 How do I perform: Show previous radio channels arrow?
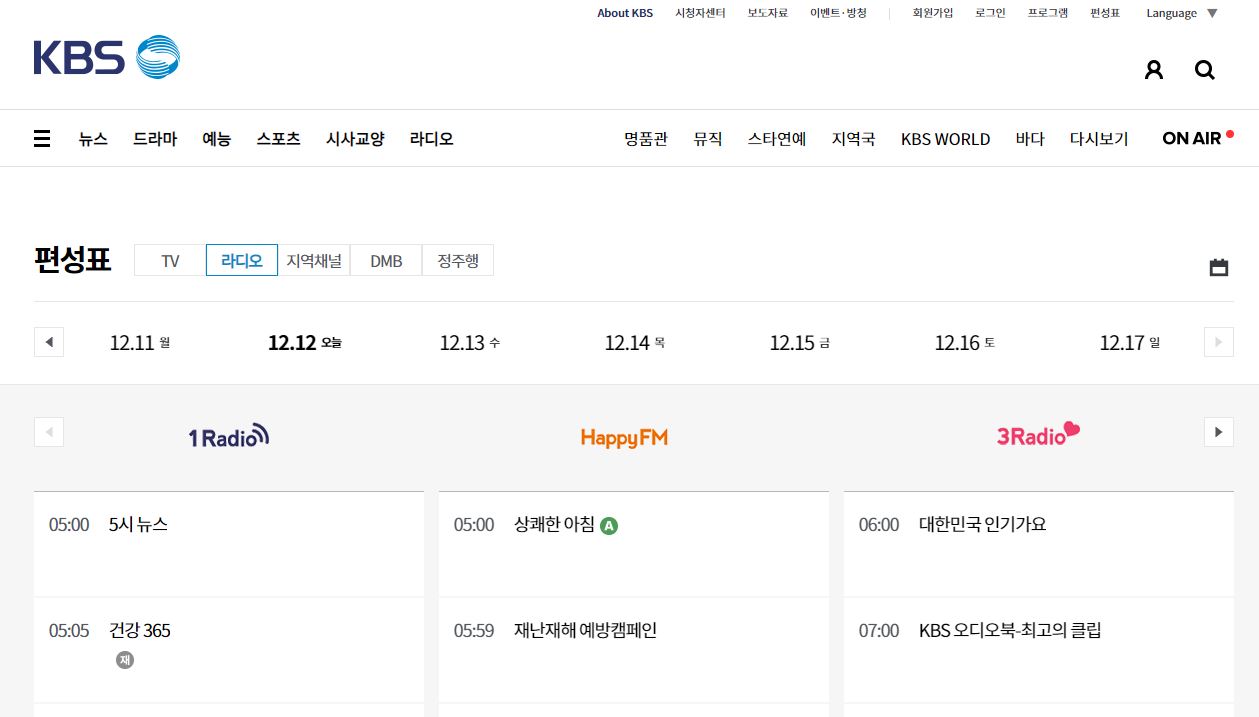[48, 432]
